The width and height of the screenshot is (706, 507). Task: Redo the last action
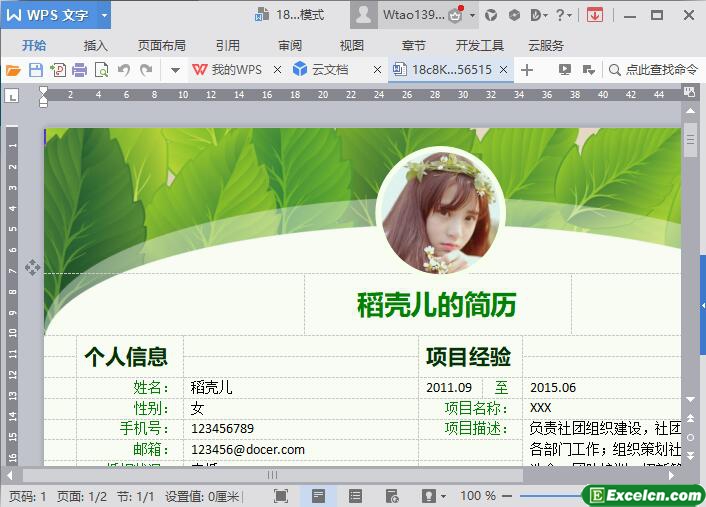point(146,70)
